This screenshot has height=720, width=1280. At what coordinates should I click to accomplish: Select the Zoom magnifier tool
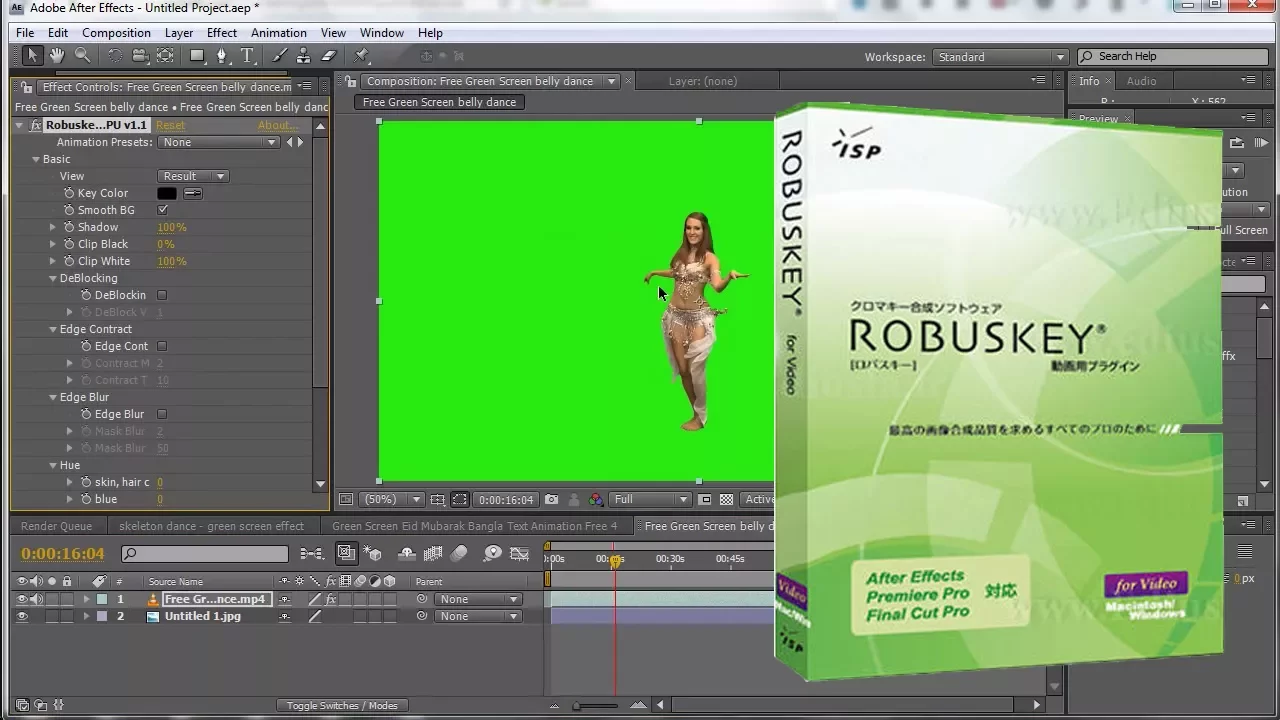point(82,56)
